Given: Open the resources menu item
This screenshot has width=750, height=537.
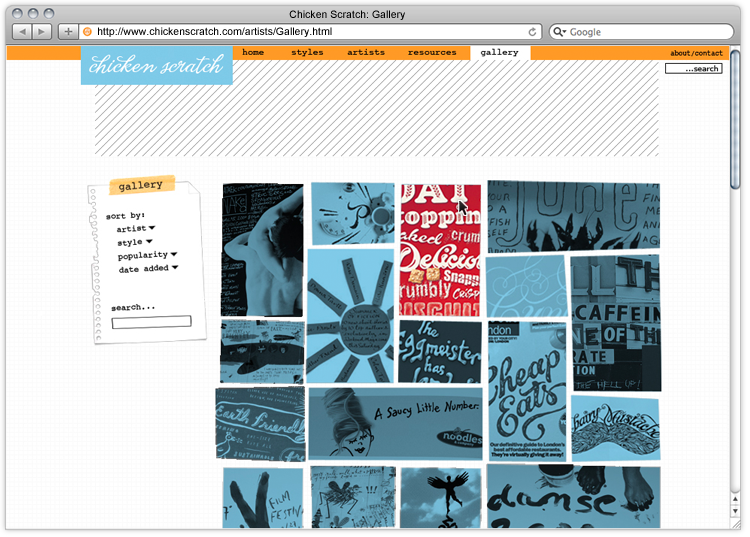Looking at the screenshot, I should pos(432,52).
